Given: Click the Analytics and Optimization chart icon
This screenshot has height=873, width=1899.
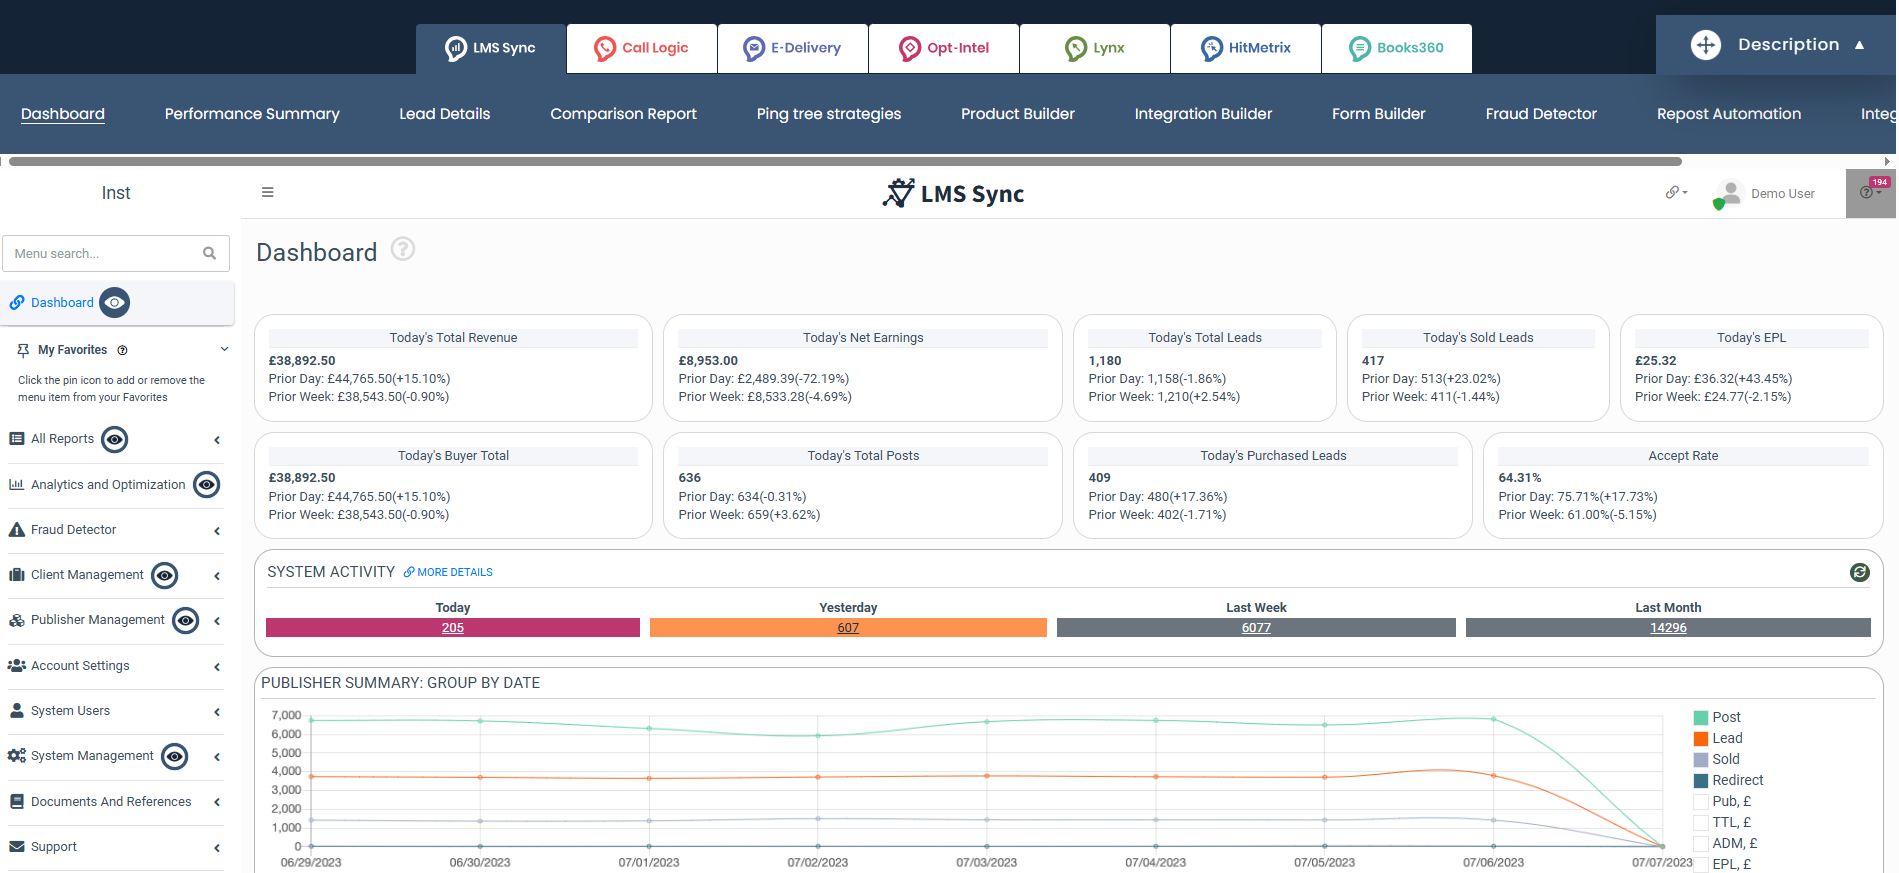Looking at the screenshot, I should tap(17, 484).
